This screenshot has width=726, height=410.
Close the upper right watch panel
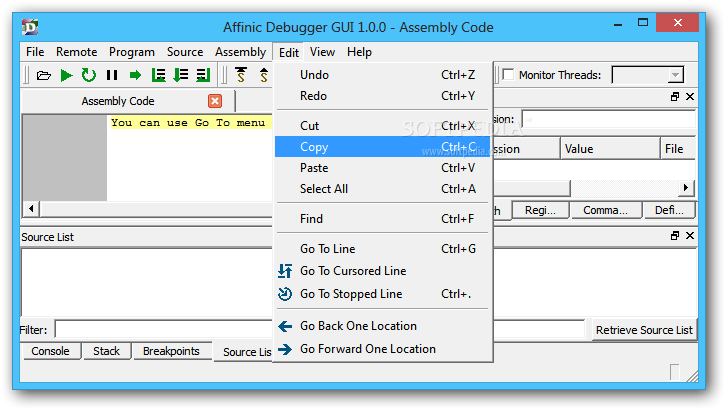click(690, 96)
